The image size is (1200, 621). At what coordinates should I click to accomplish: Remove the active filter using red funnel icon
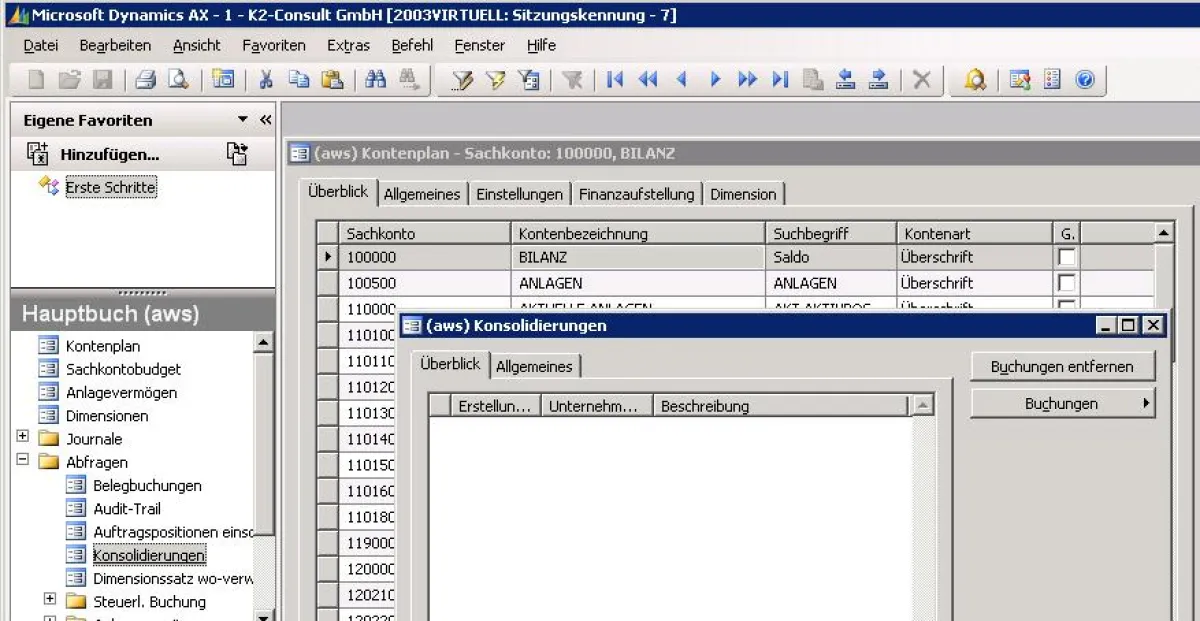tap(572, 80)
